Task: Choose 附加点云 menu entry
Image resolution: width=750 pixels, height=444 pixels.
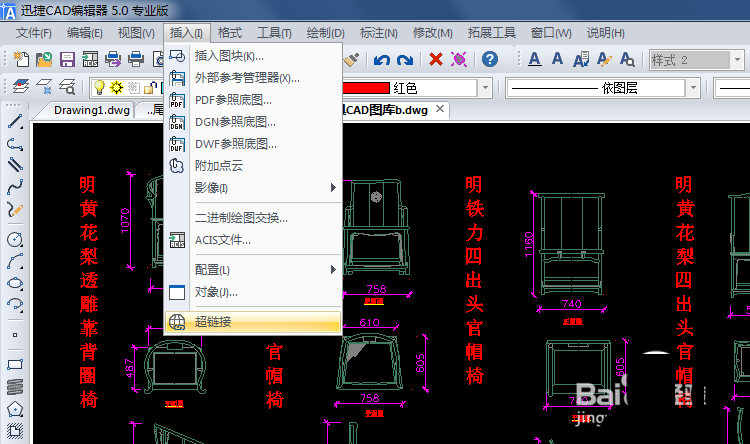Action: pos(253,166)
